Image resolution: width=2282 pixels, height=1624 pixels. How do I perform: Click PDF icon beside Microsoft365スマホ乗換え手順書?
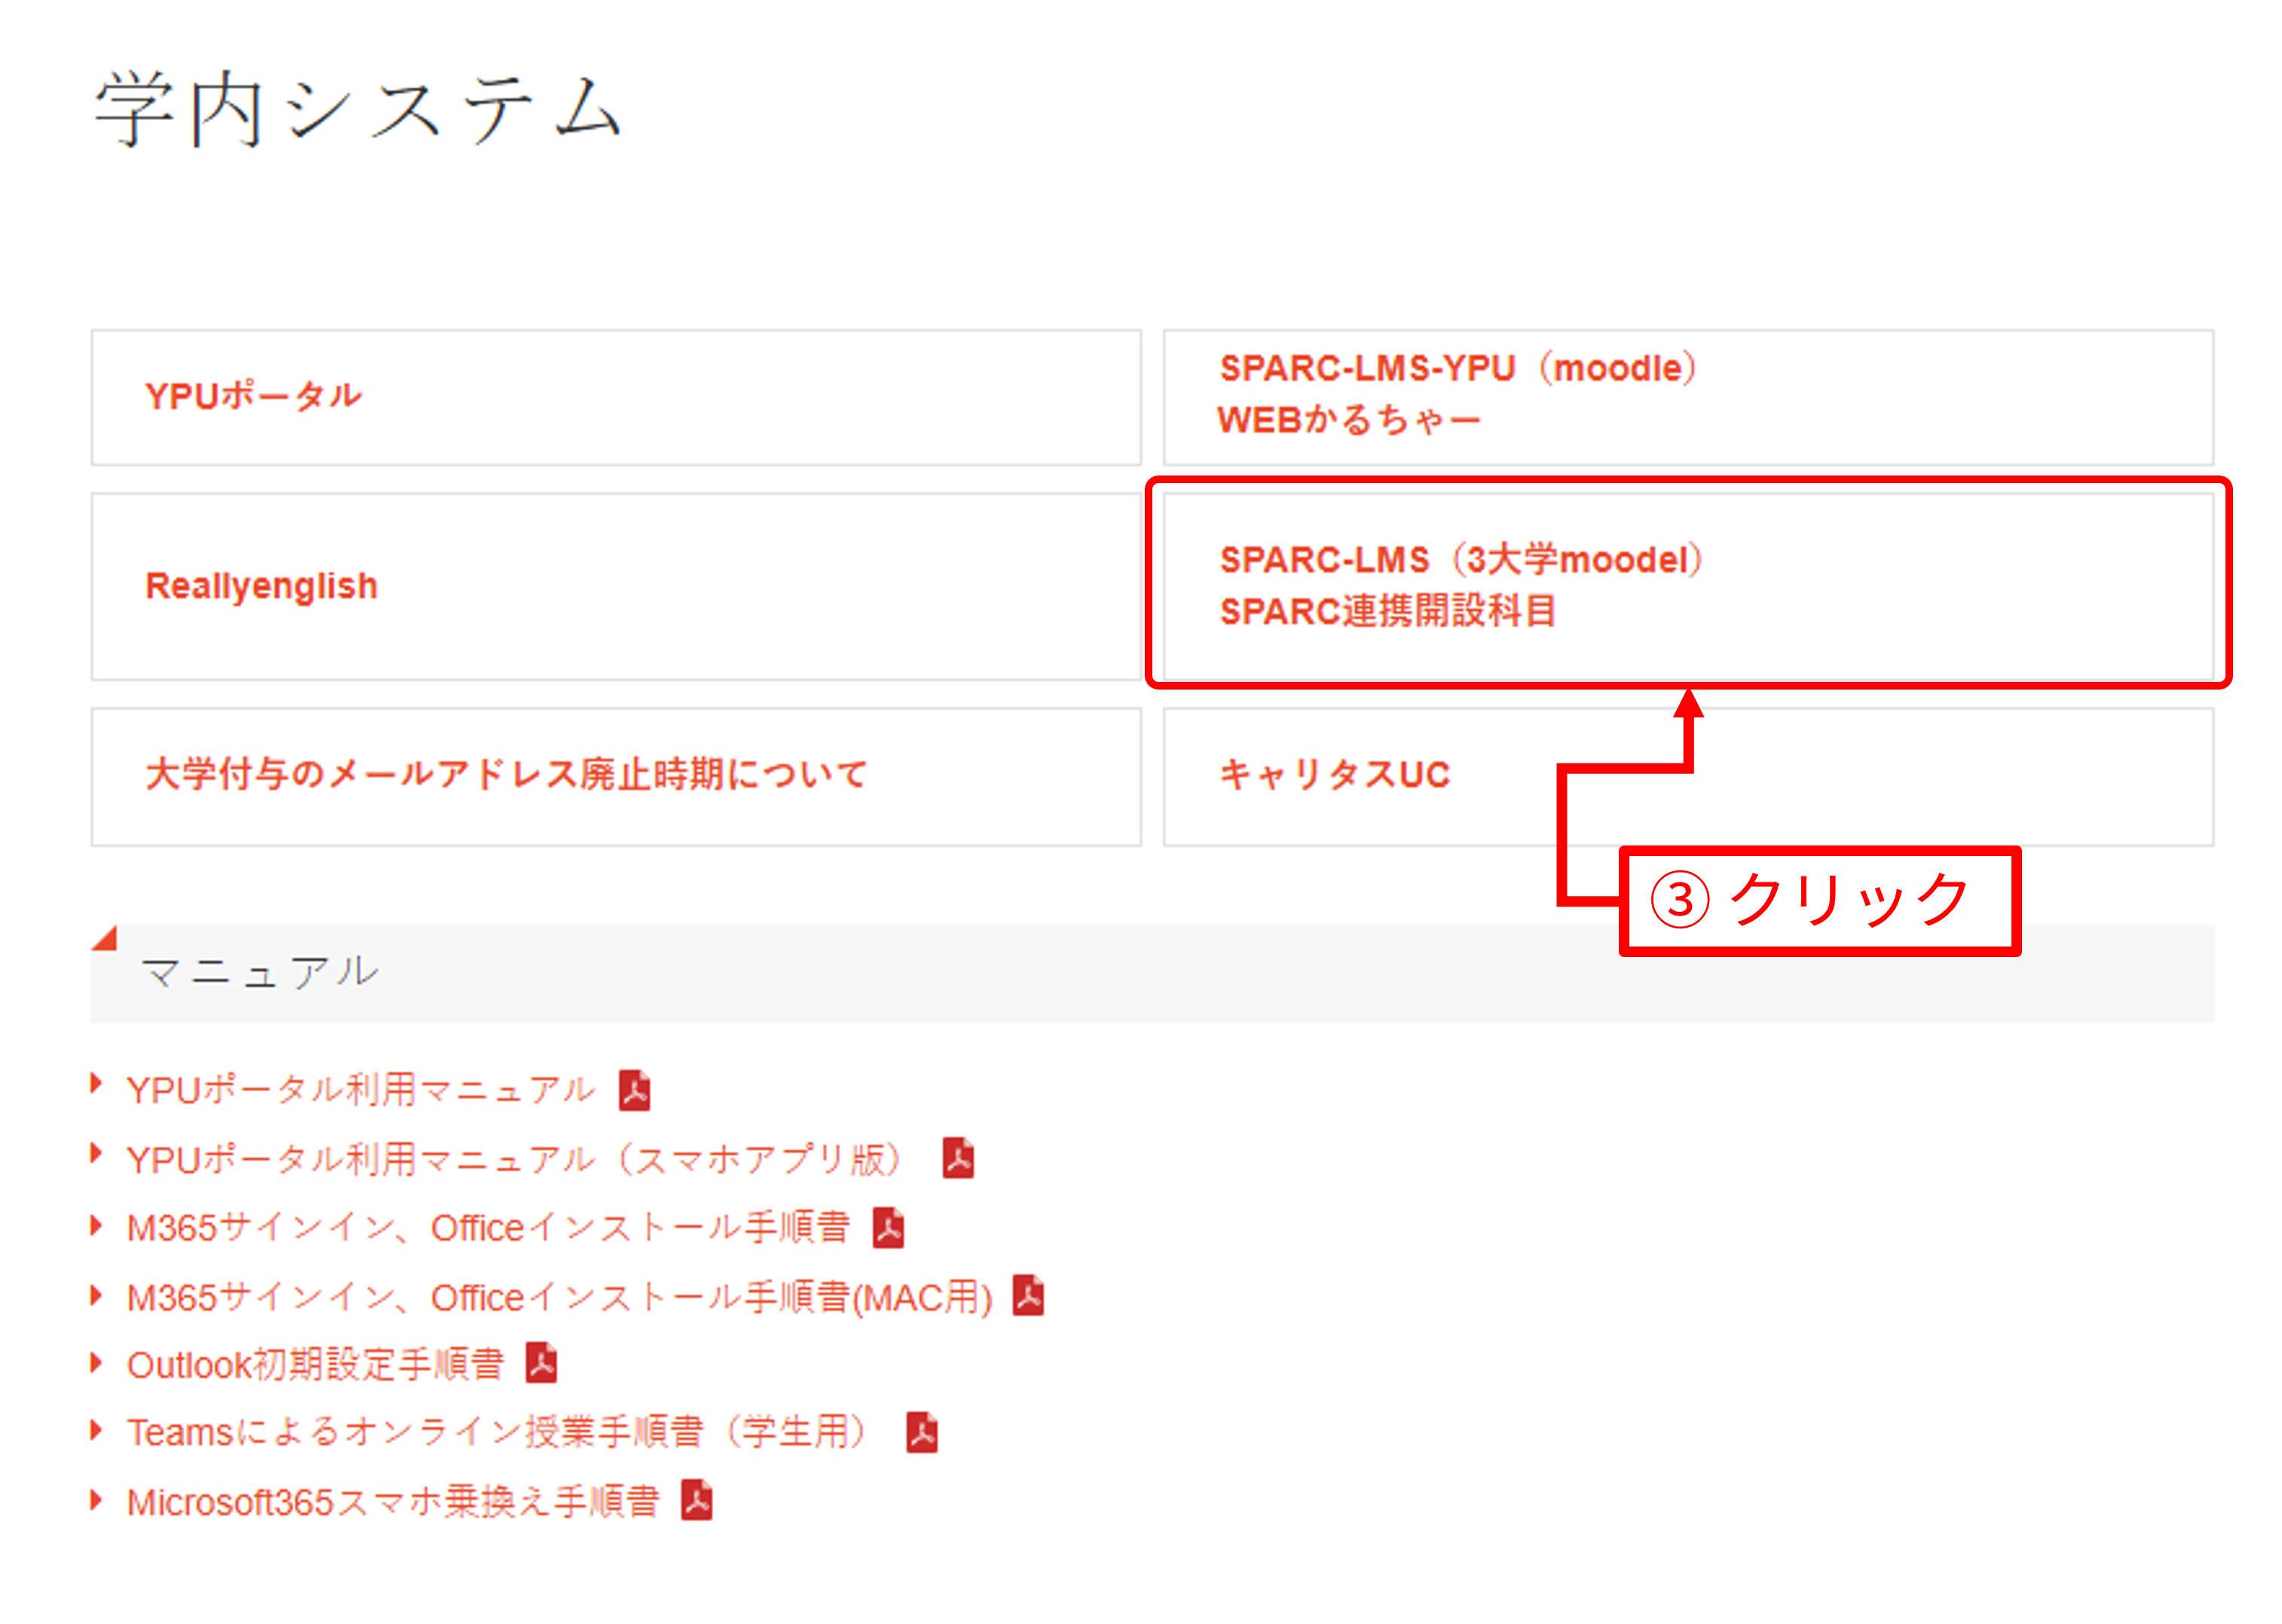[x=696, y=1500]
